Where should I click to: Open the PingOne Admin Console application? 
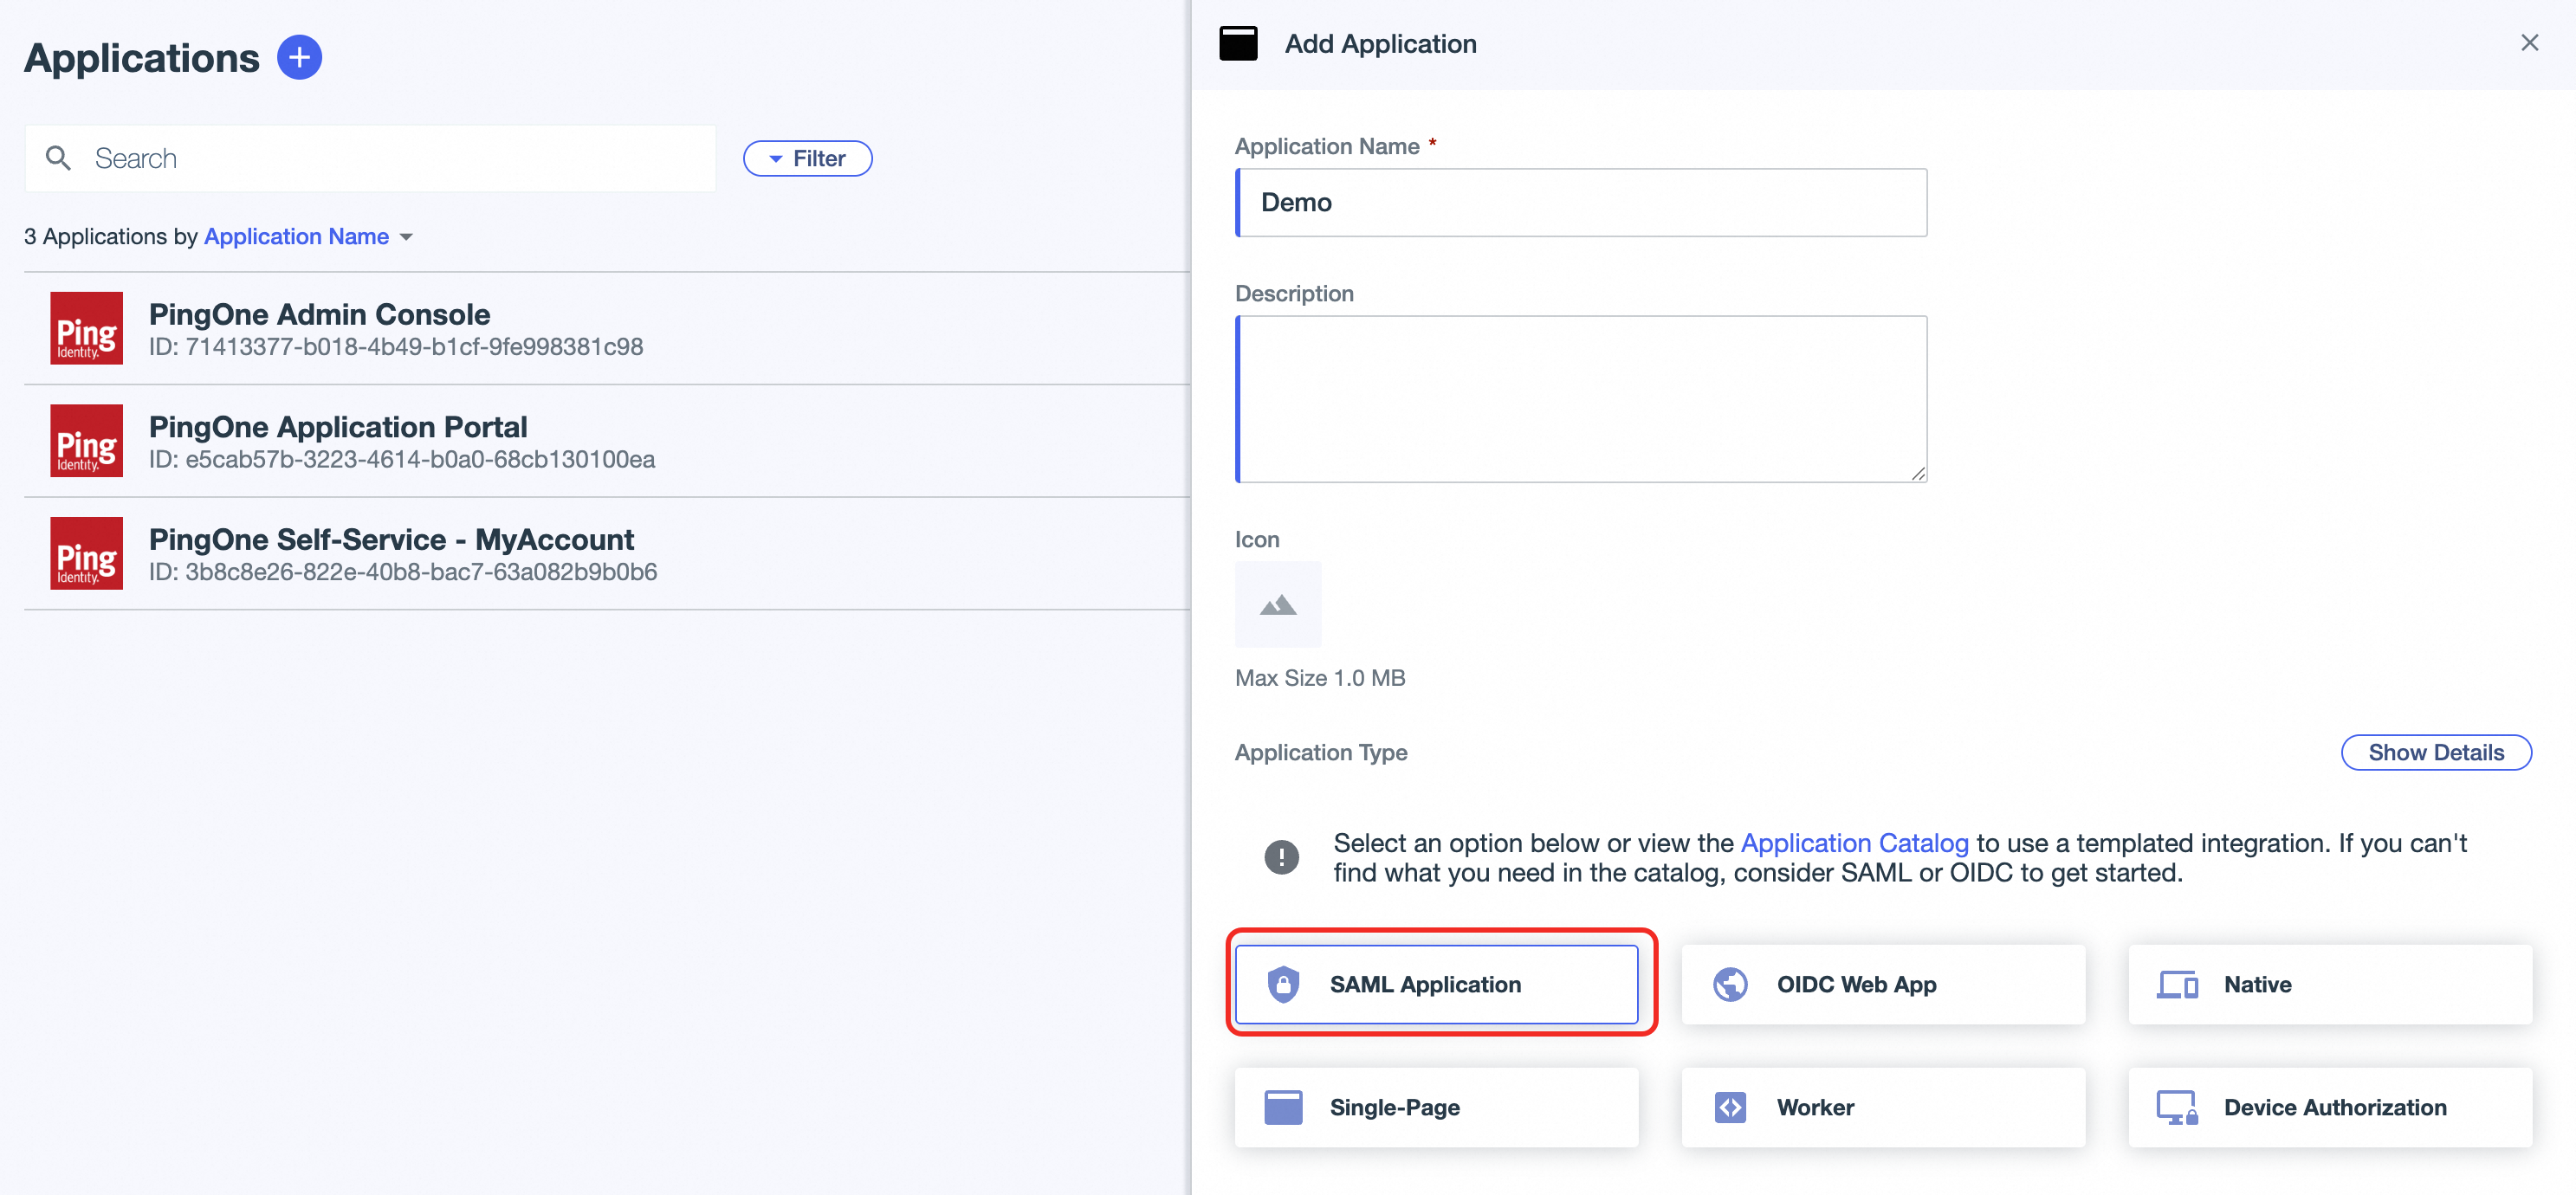pyautogui.click(x=607, y=328)
